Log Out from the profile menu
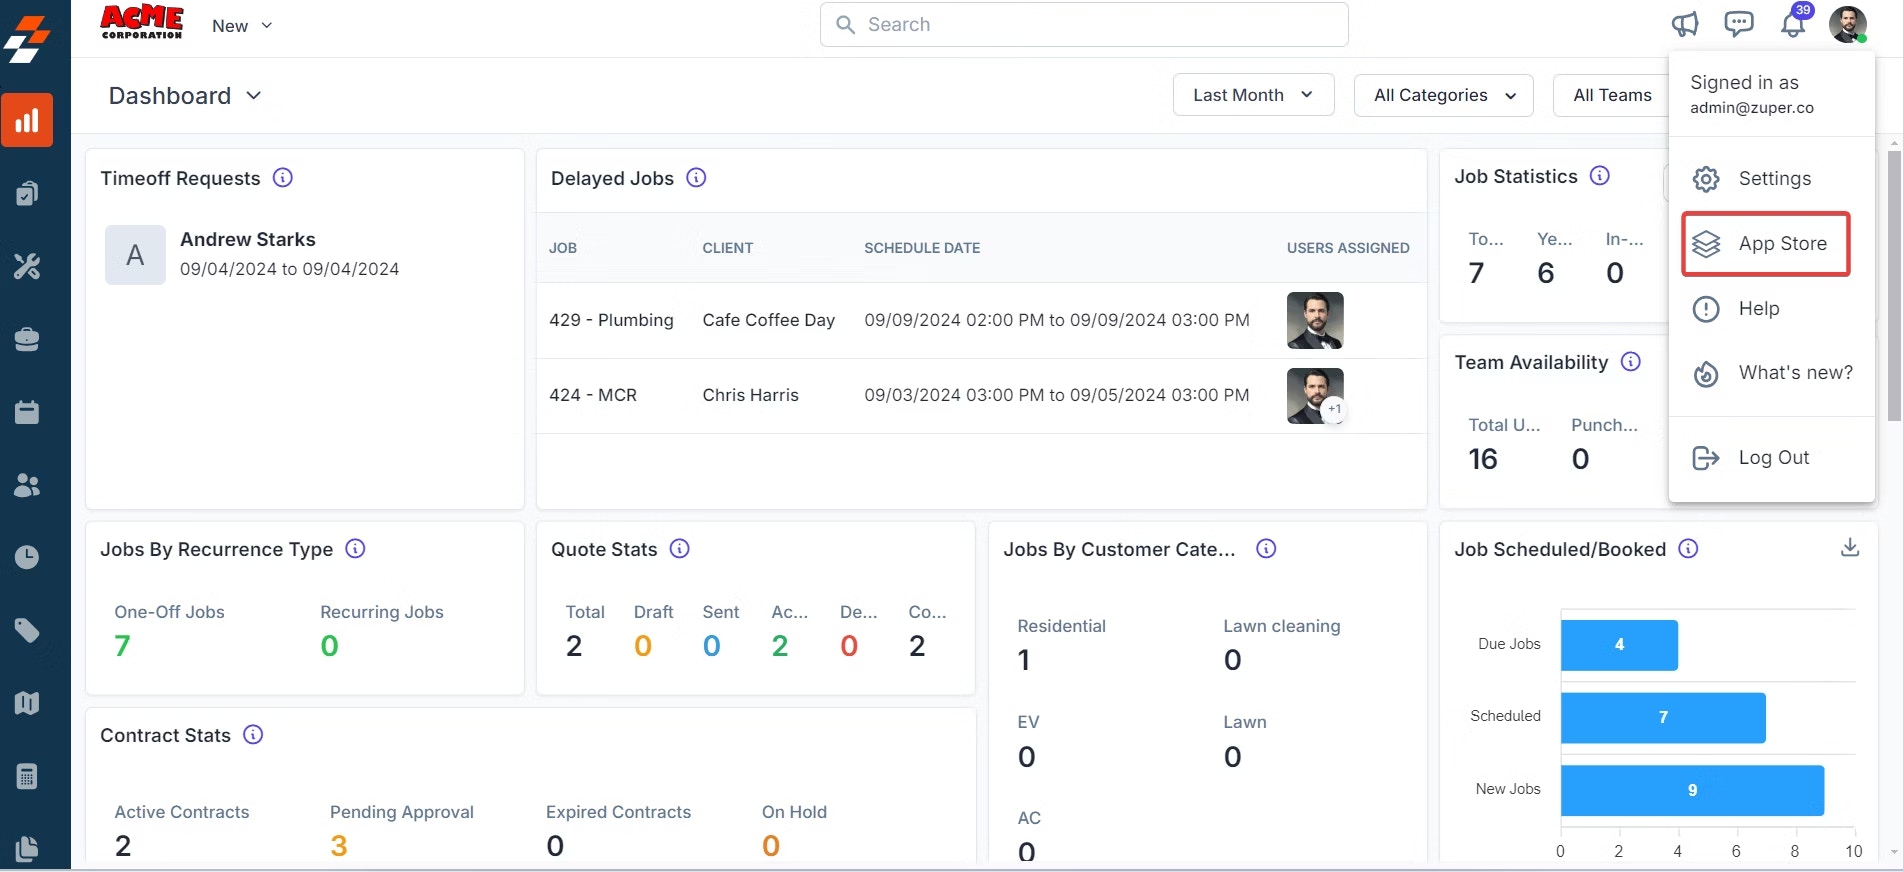1903x872 pixels. click(x=1766, y=458)
